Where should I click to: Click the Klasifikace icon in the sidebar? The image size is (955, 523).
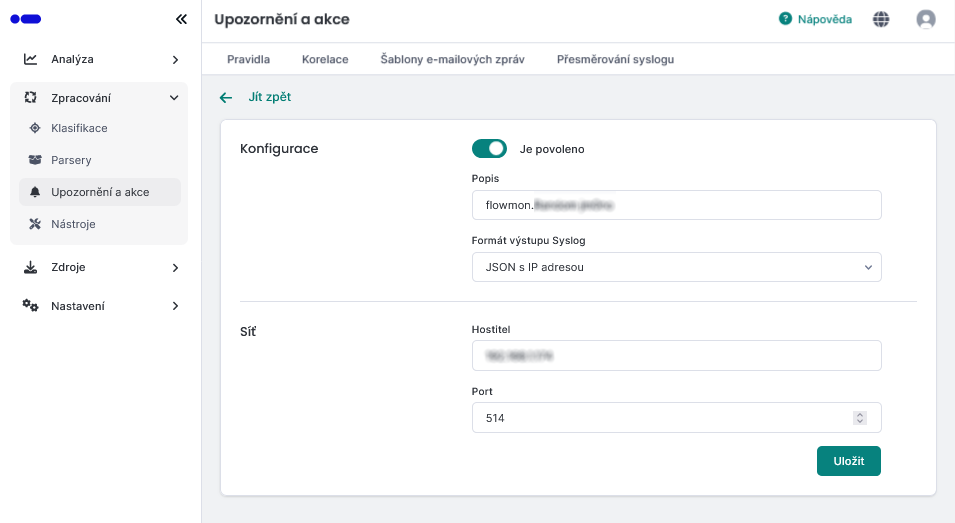tap(35, 128)
